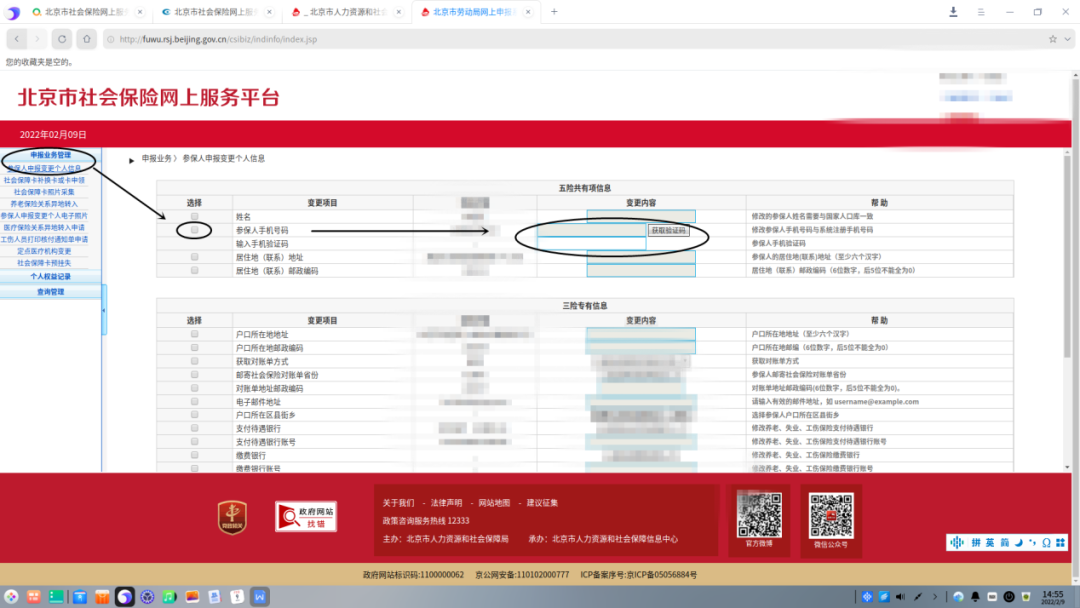Tick the checkbox for 电子邮件地址 row

tap(194, 401)
